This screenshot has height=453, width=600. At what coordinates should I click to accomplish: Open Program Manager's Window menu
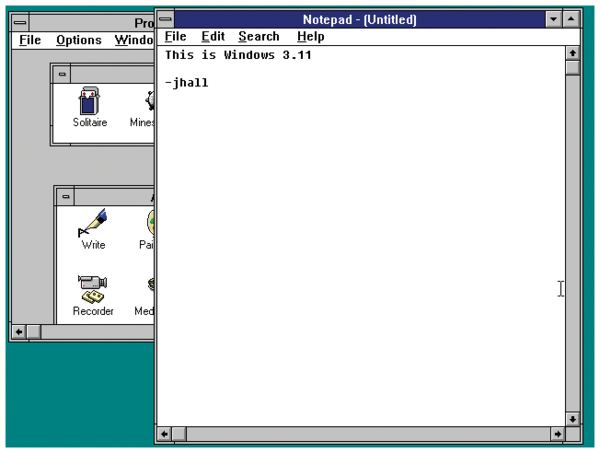tap(134, 40)
